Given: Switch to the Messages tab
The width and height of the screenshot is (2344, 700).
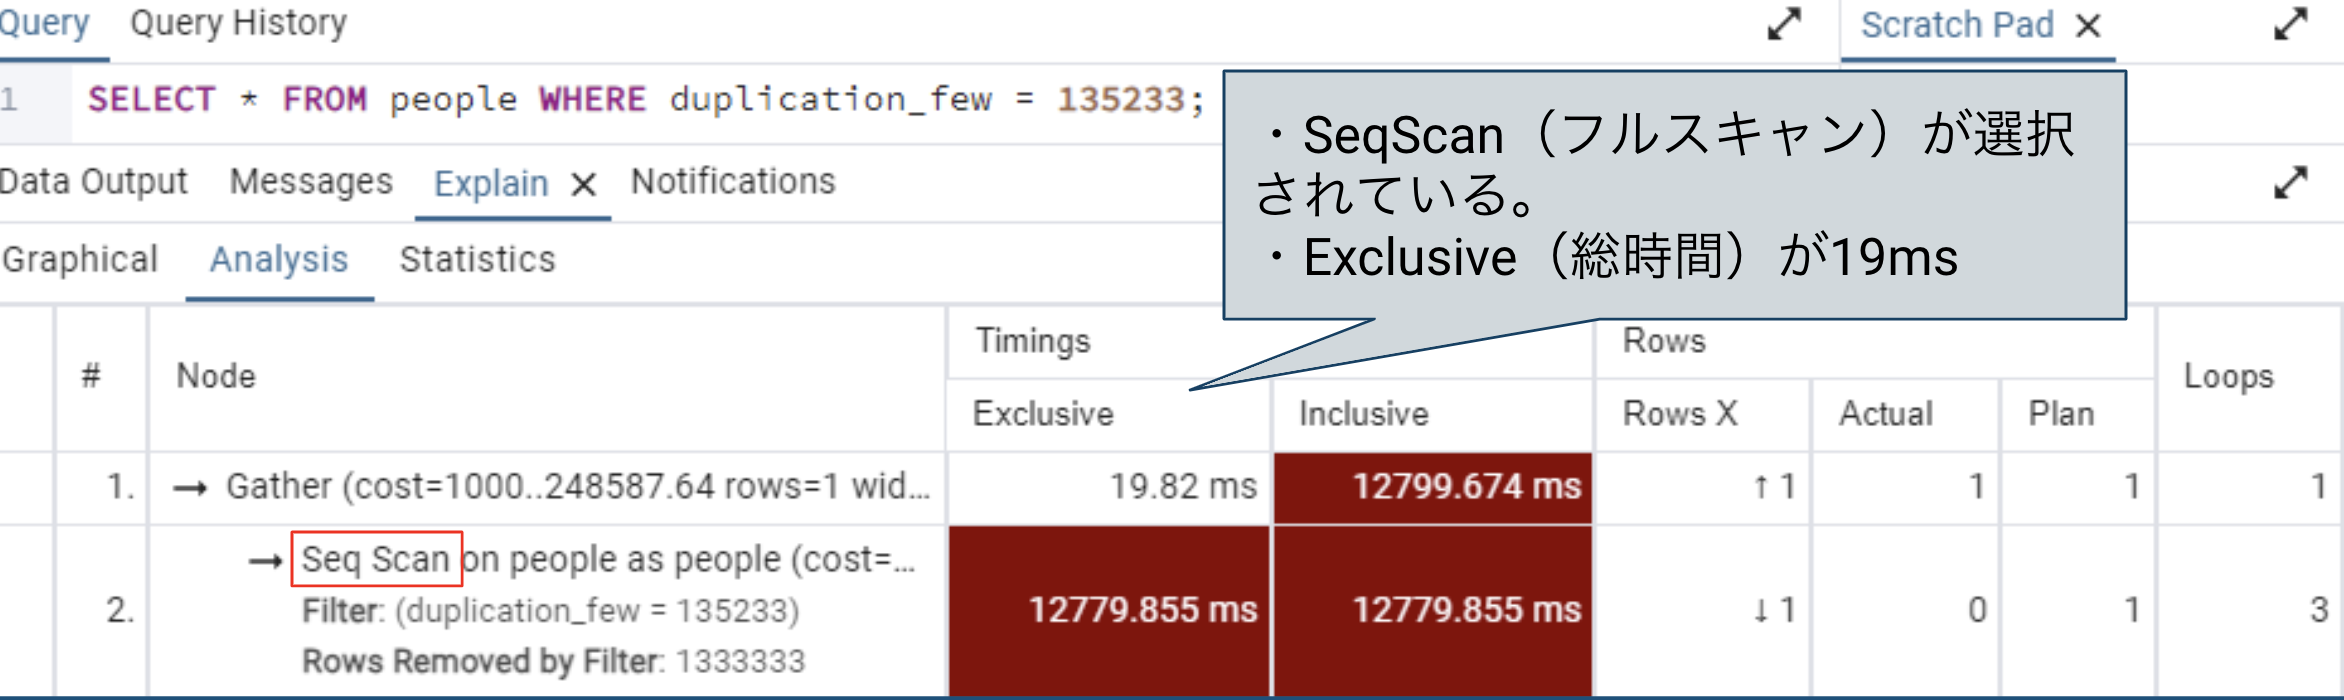Looking at the screenshot, I should (x=311, y=182).
